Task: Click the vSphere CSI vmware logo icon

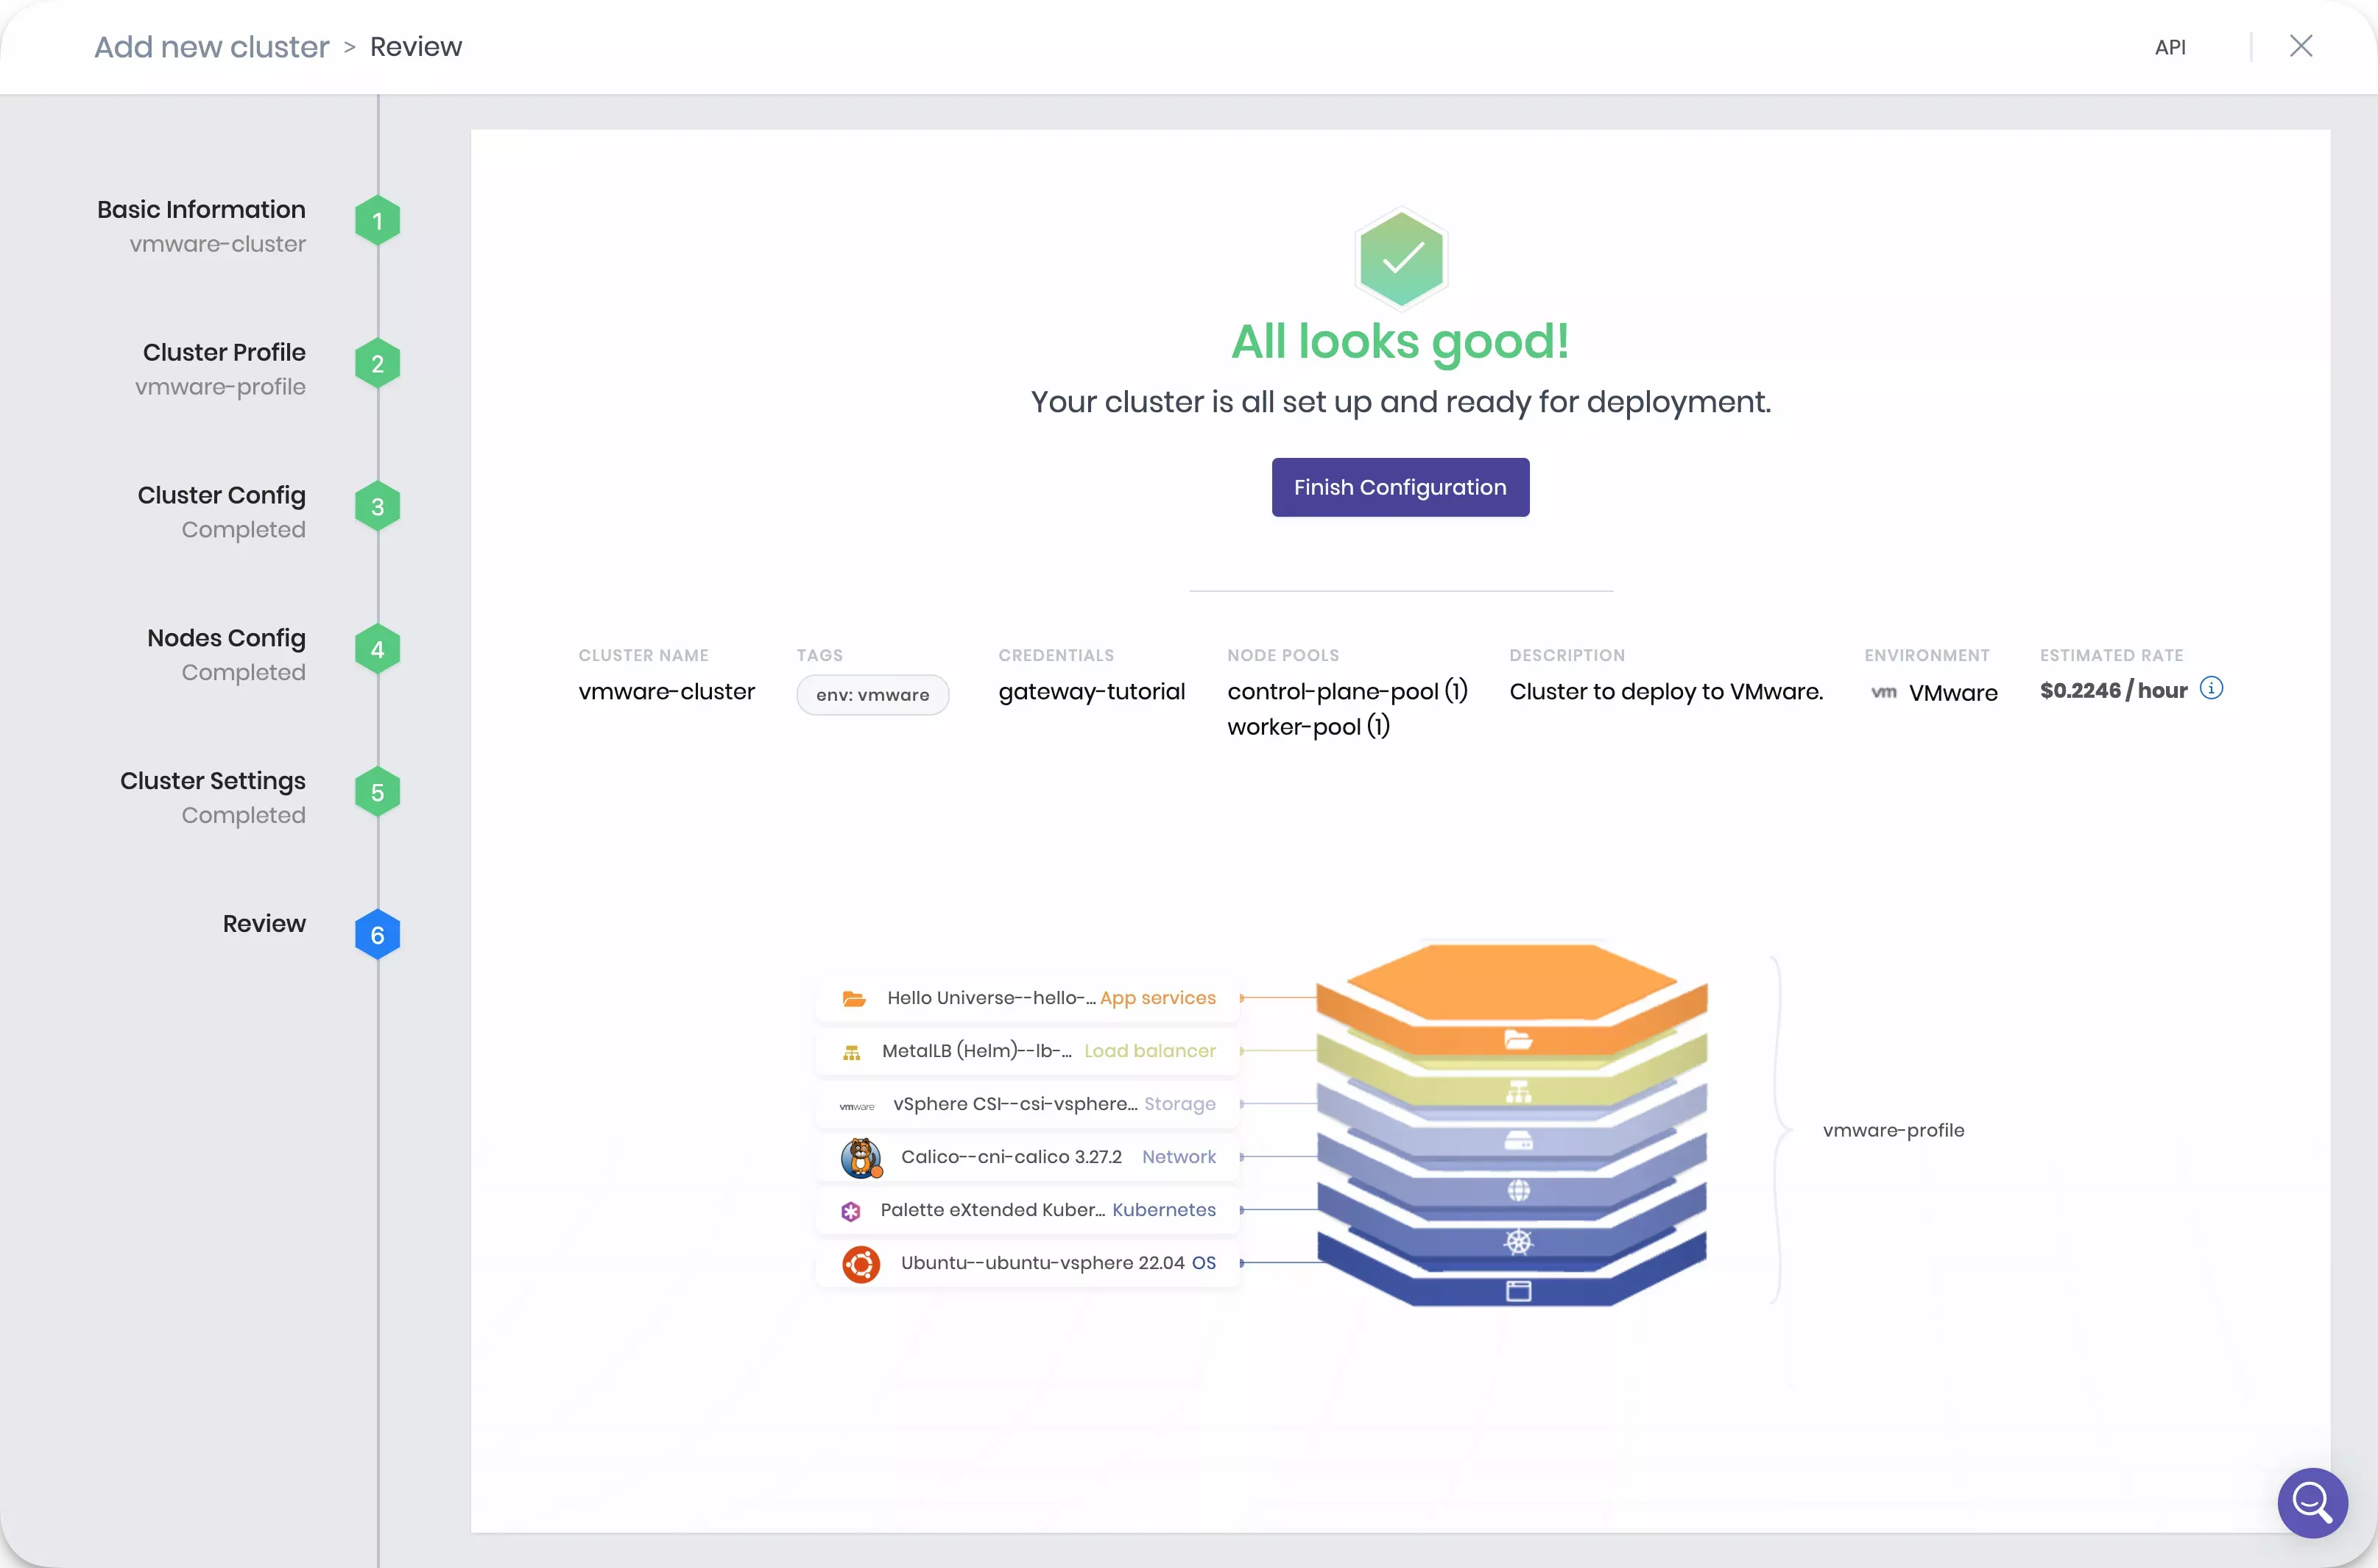Action: pos(857,1106)
